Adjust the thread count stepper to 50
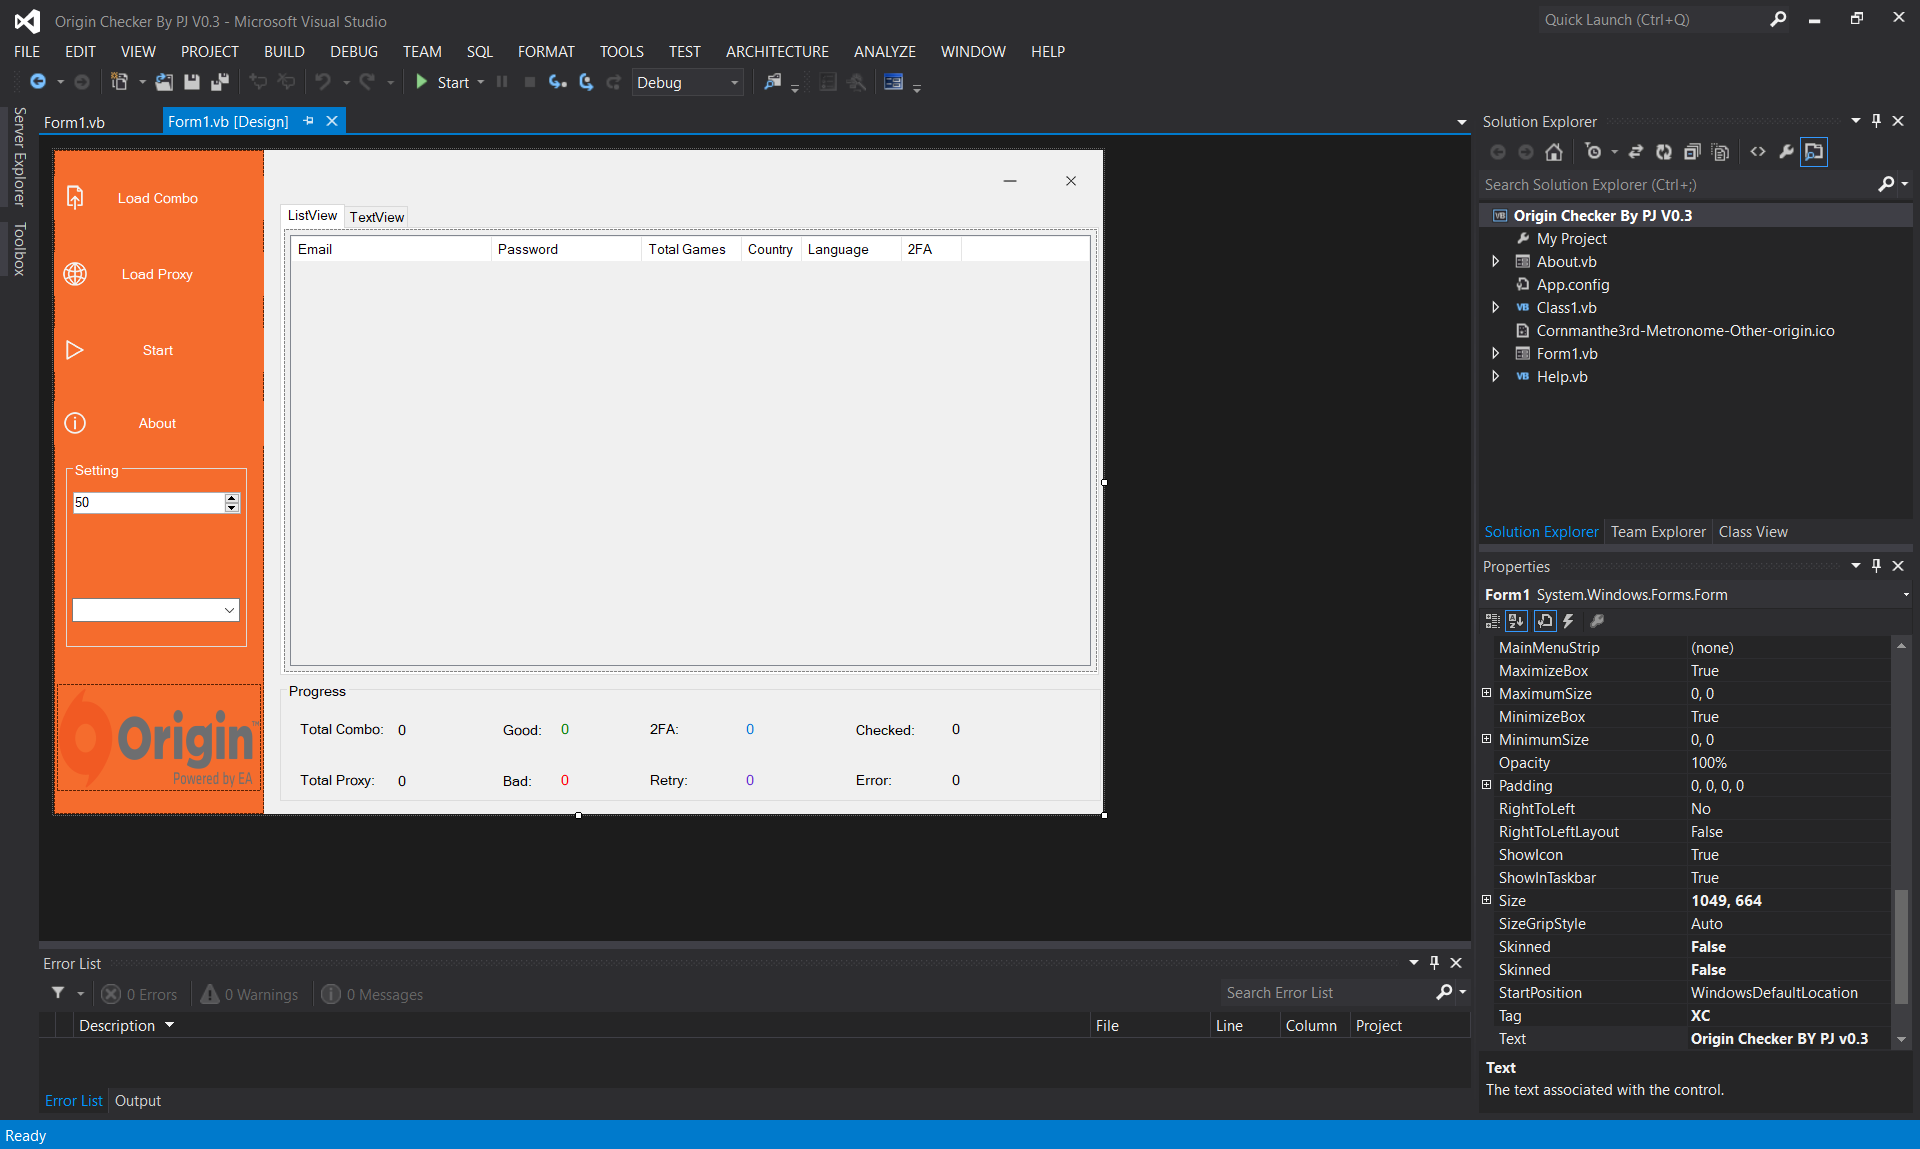1920x1149 pixels. (x=155, y=503)
